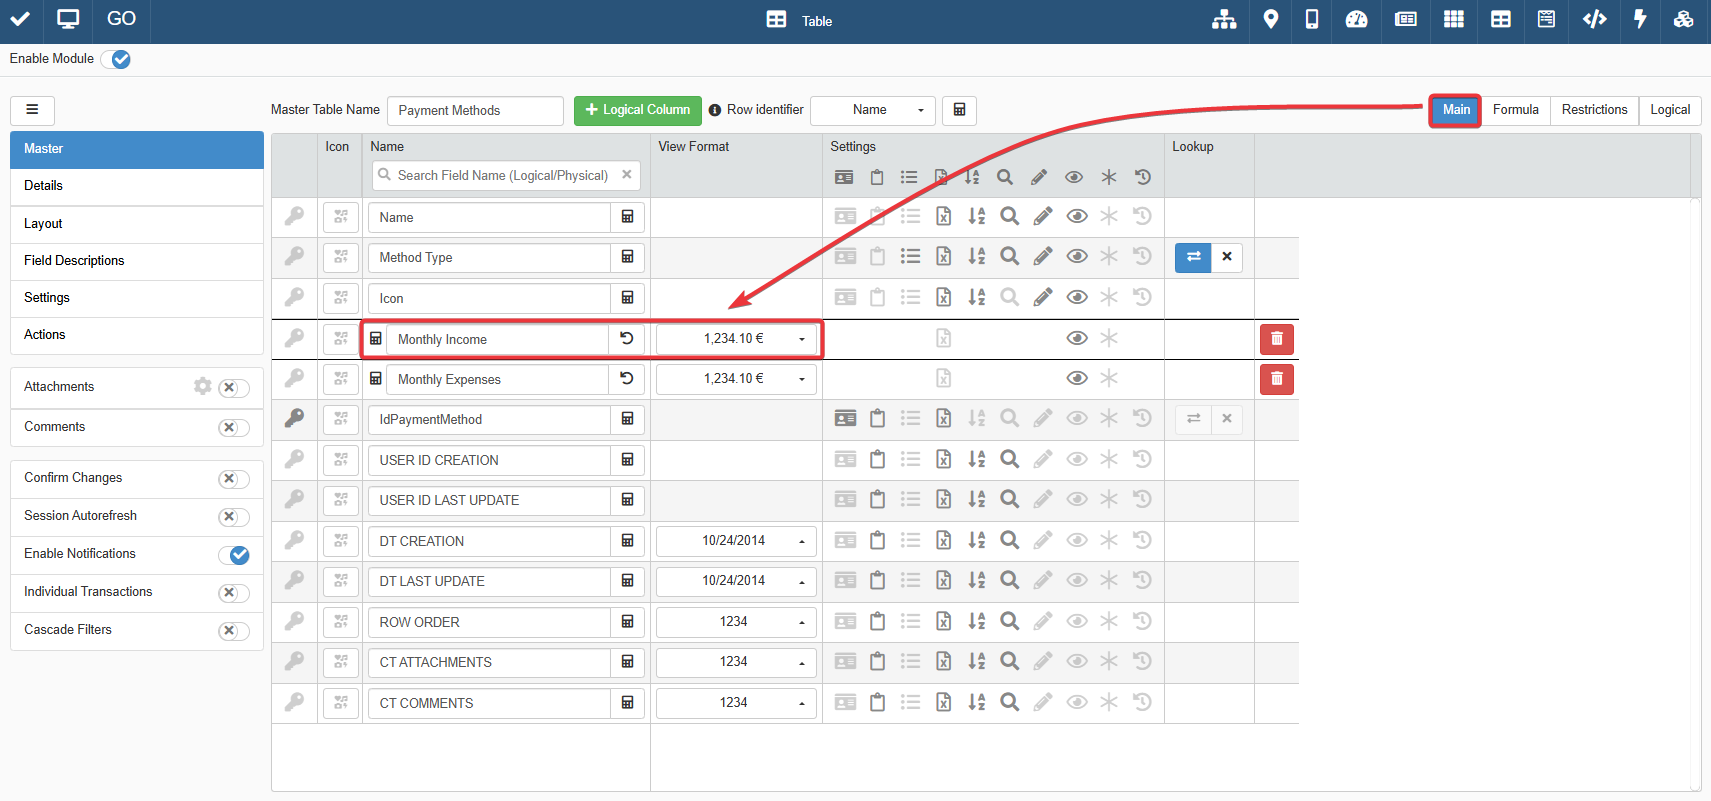The height and width of the screenshot is (801, 1711).
Task: Remove the lookup for Method Type
Action: pyautogui.click(x=1227, y=257)
